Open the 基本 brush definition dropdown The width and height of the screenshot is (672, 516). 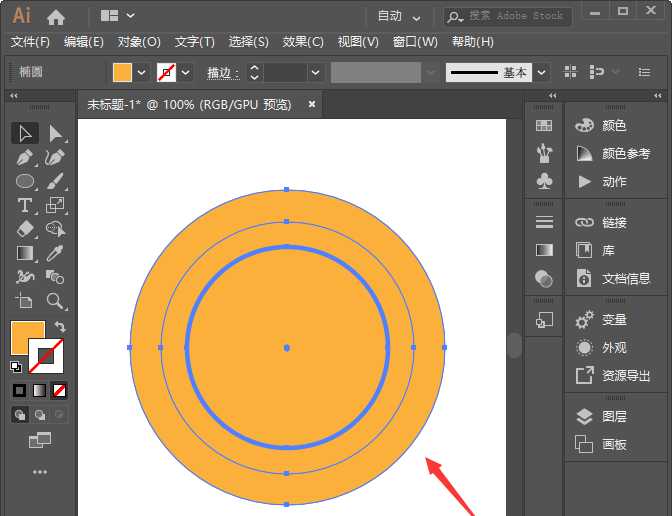541,73
